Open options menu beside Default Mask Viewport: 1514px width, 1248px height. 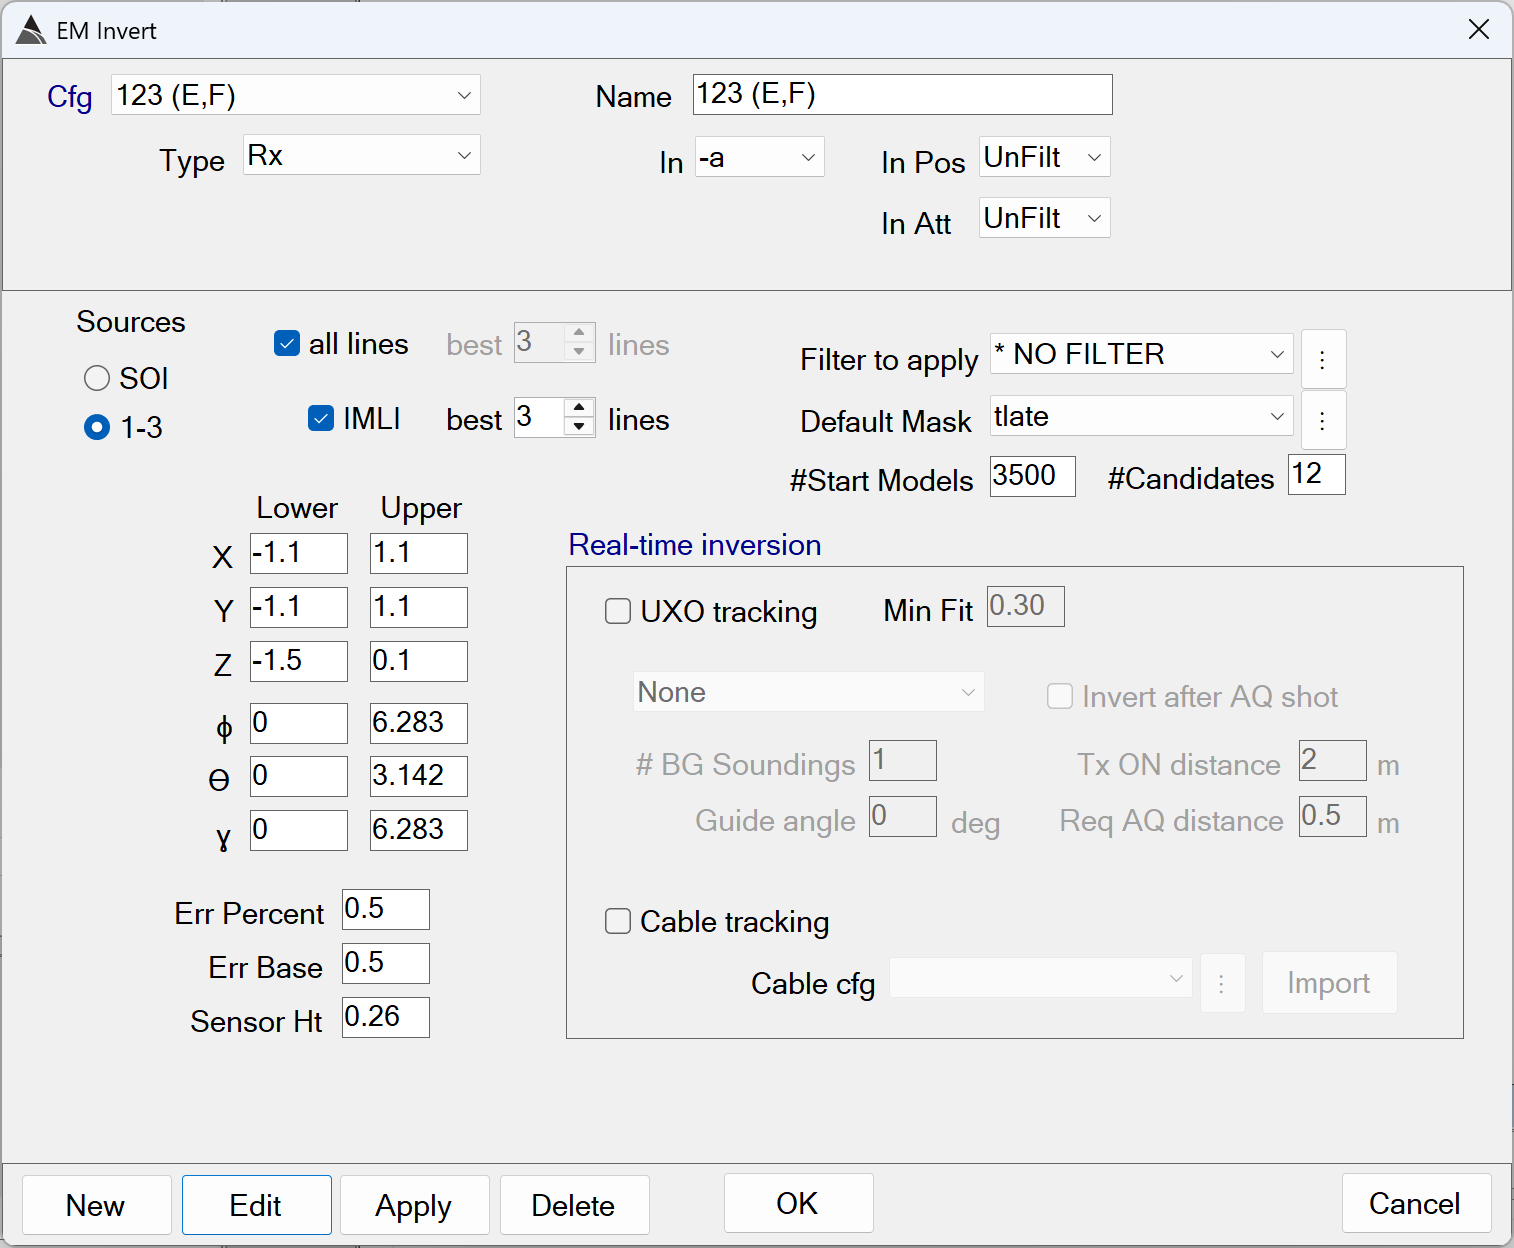pos(1322,421)
